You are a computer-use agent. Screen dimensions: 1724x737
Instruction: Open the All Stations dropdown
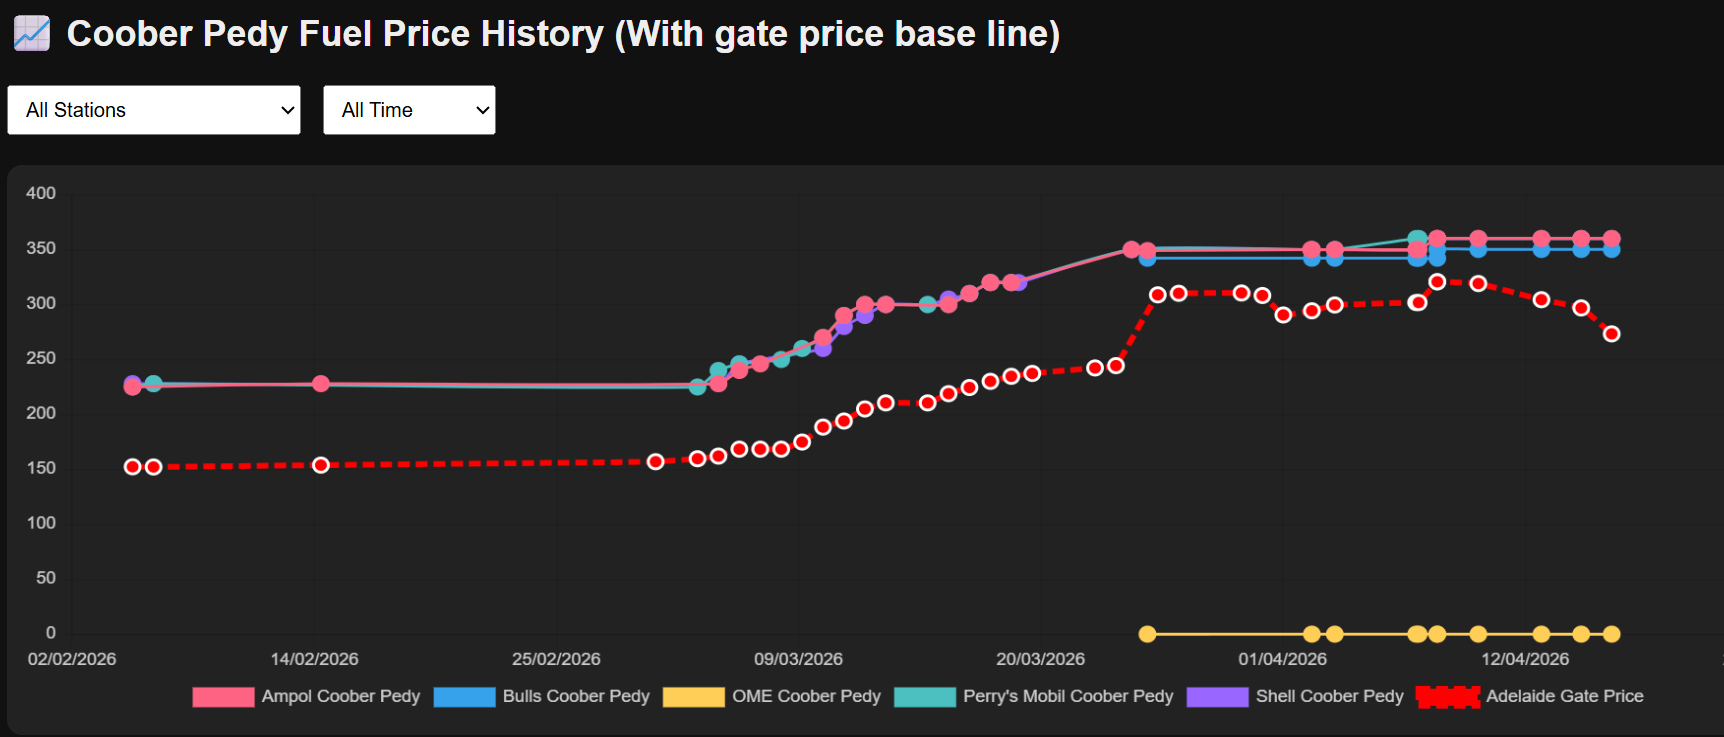(x=154, y=110)
